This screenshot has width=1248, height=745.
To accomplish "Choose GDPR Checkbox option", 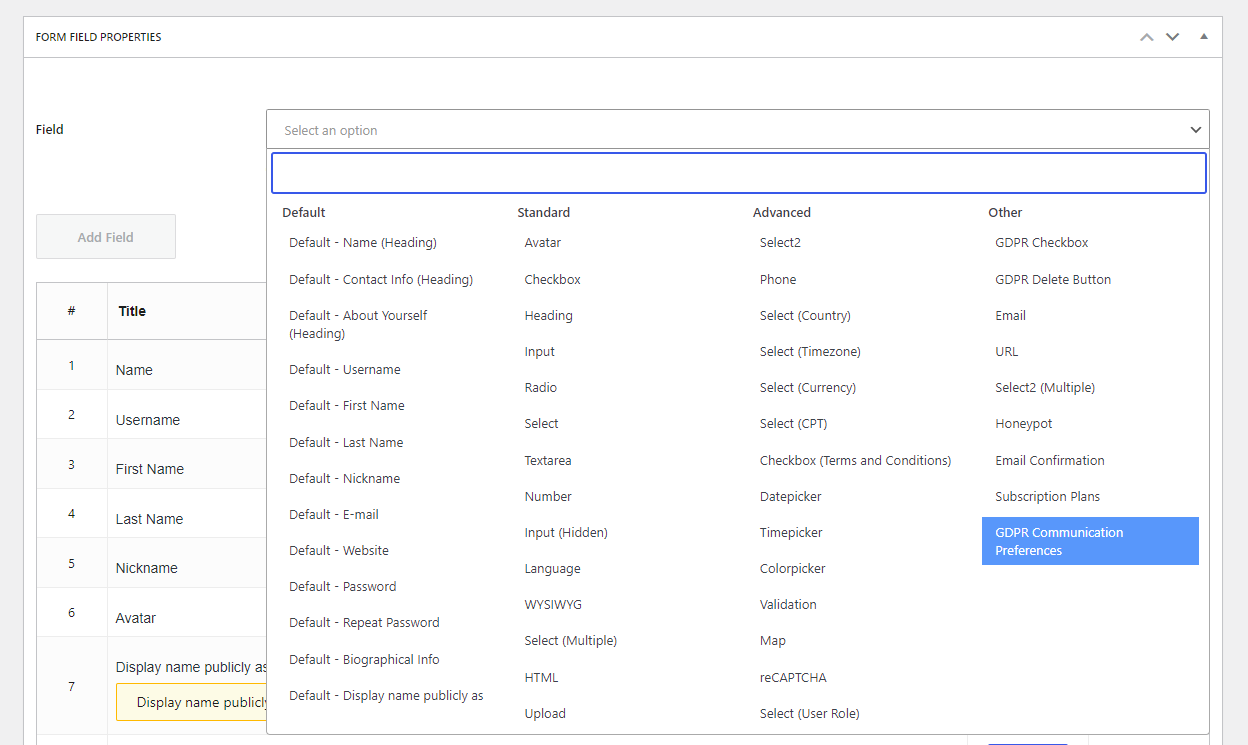I will [x=1042, y=243].
